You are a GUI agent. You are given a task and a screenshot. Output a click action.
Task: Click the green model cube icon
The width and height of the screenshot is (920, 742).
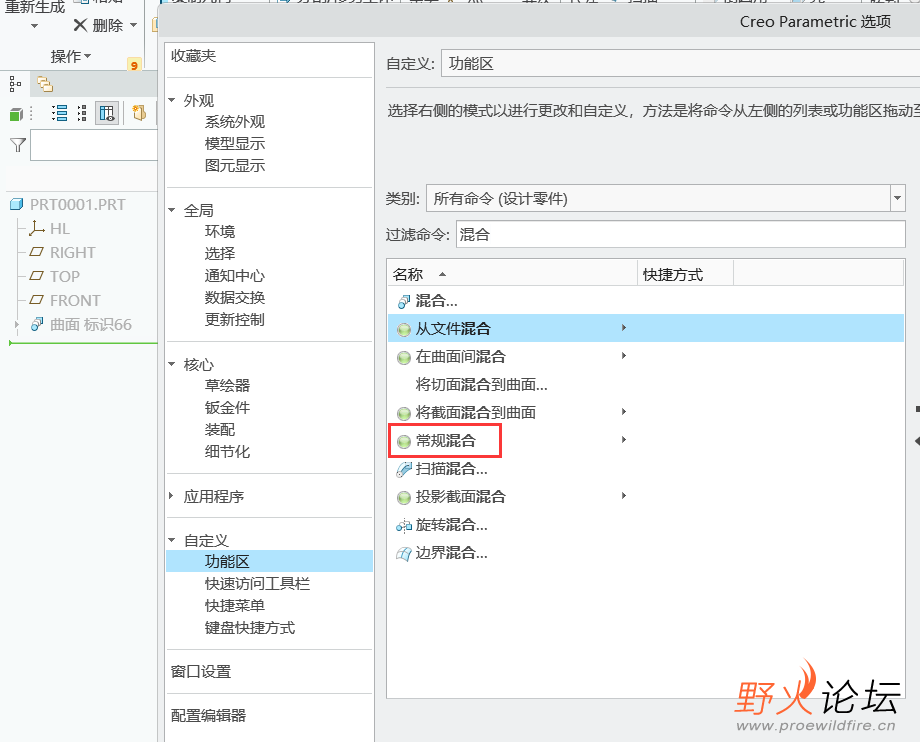[16, 114]
